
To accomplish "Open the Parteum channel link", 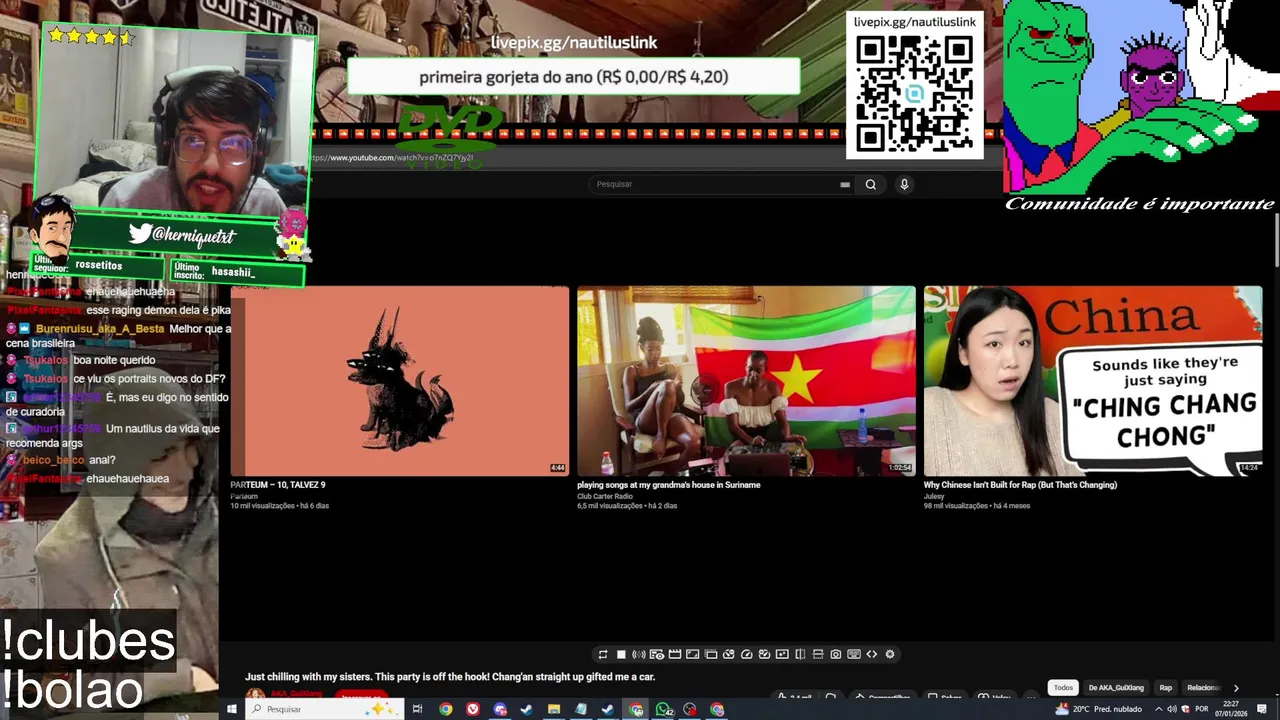I will pos(244,496).
